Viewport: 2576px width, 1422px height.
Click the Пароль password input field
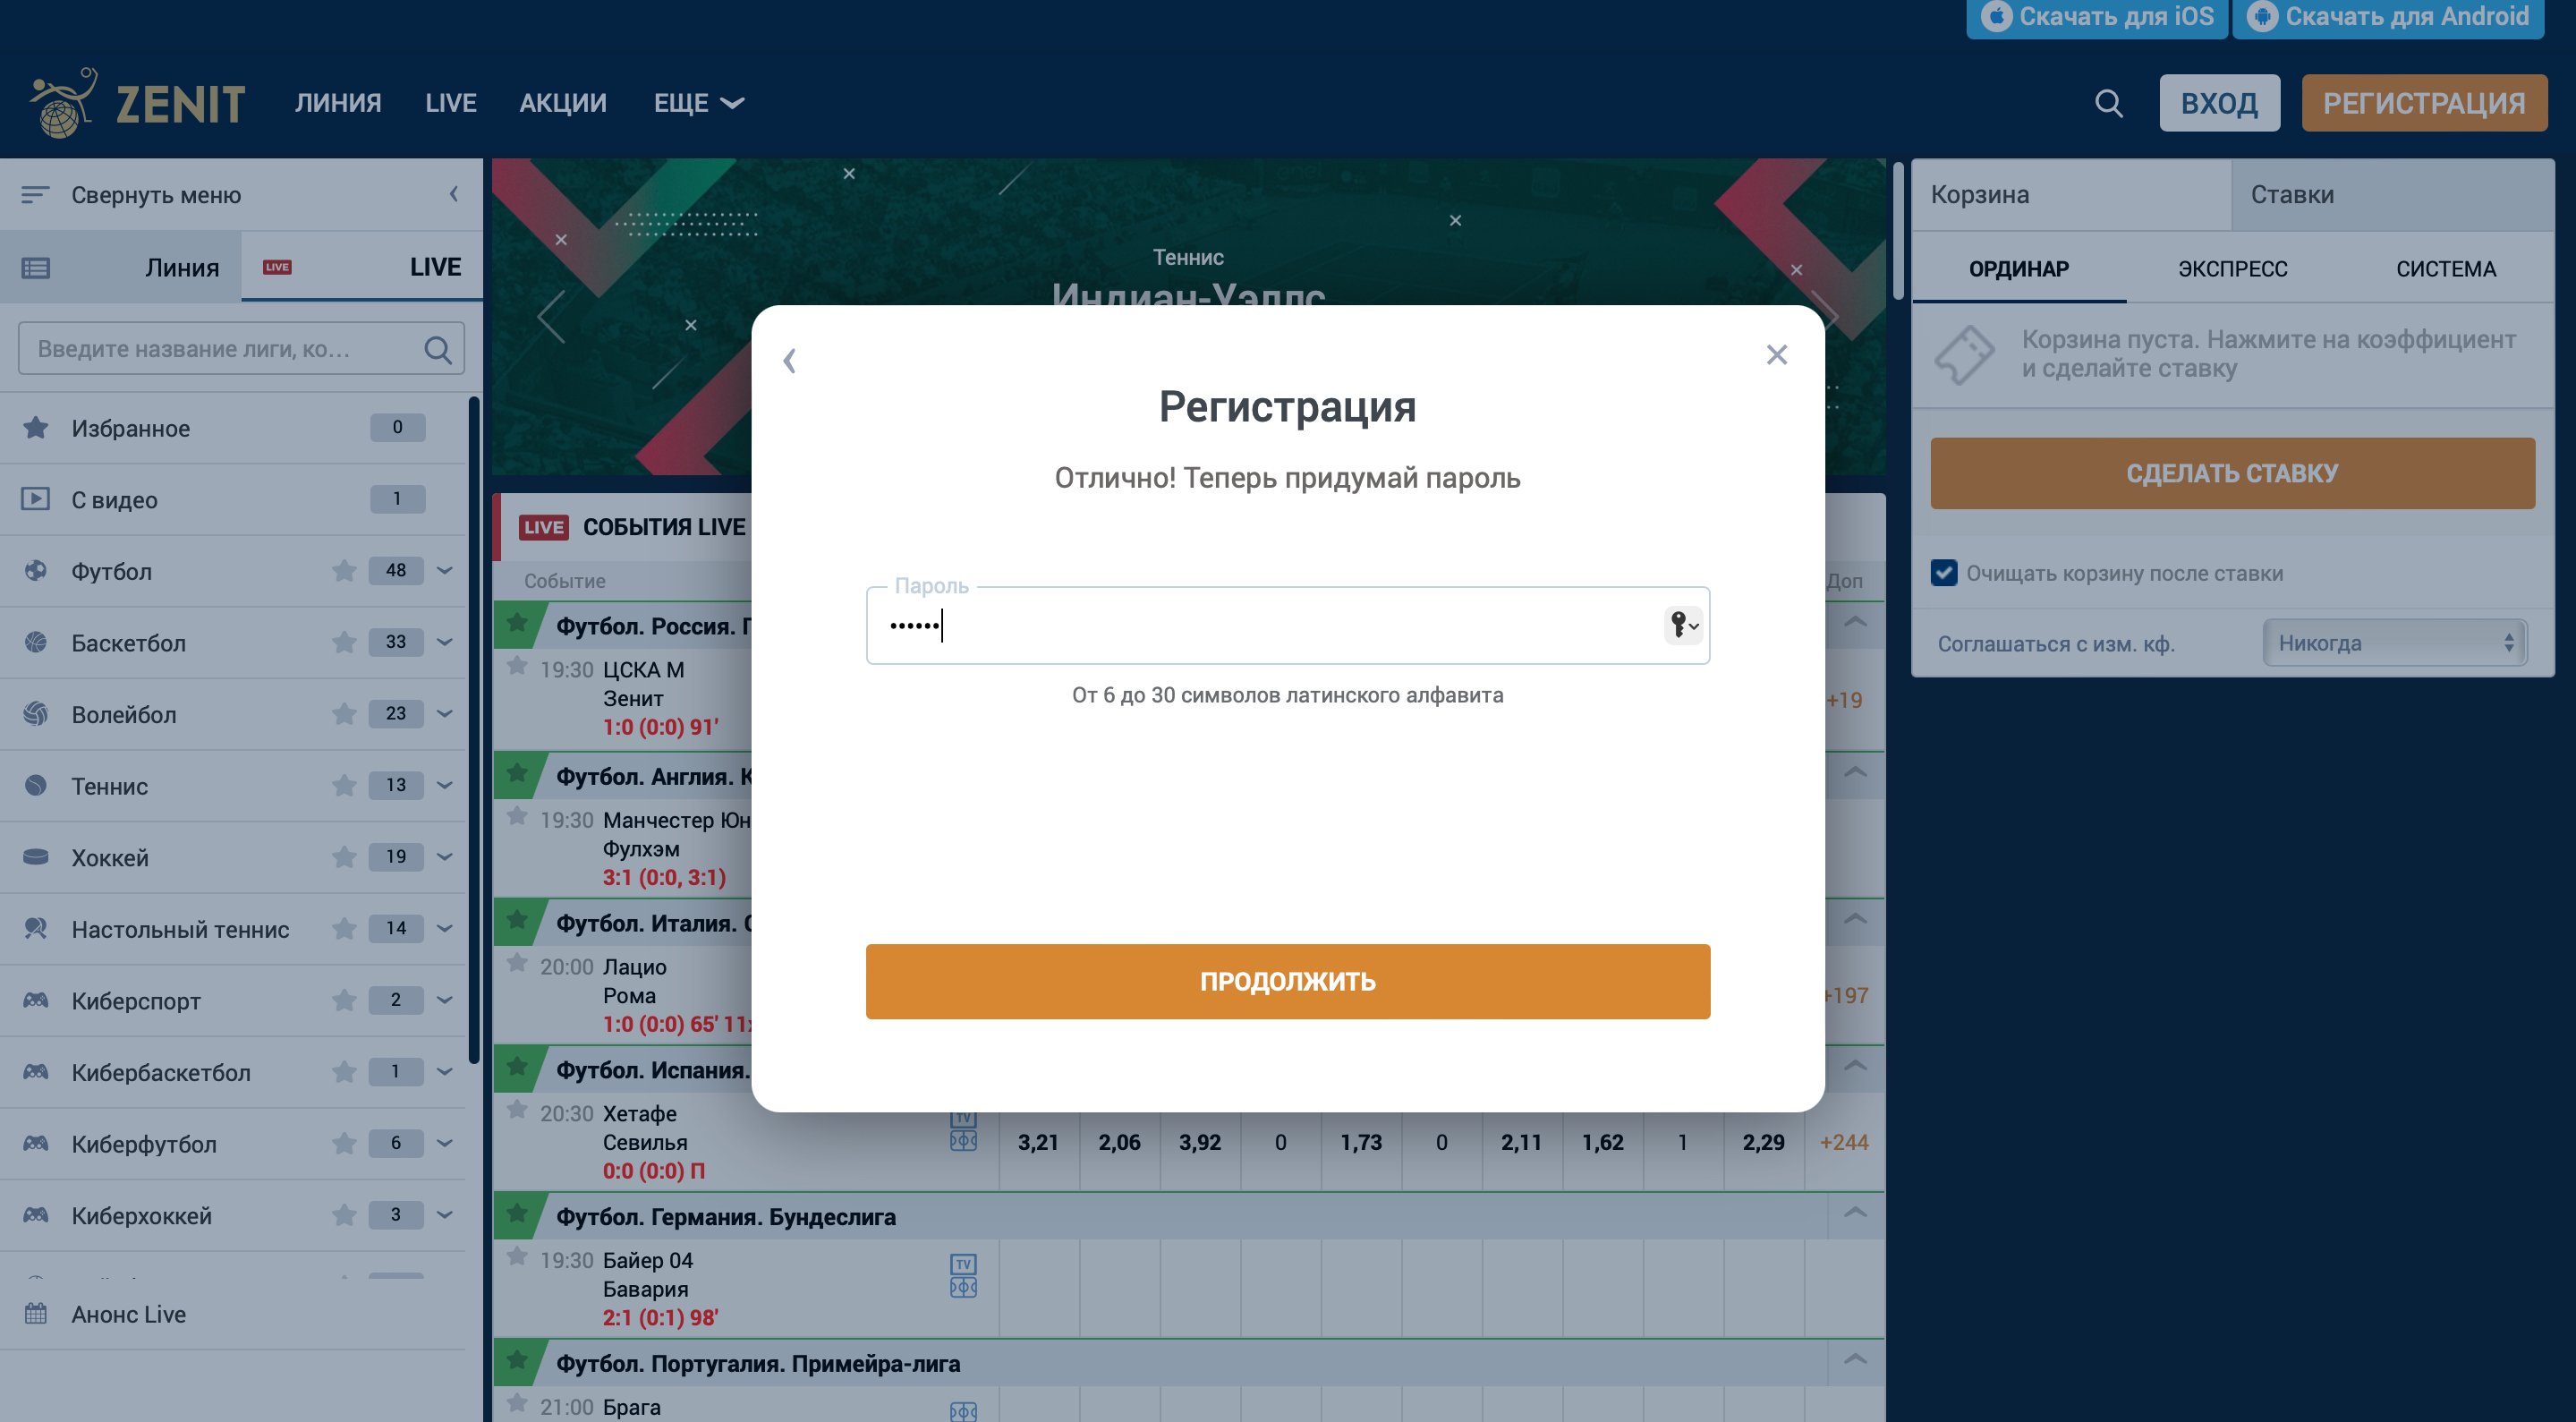click(x=1260, y=626)
